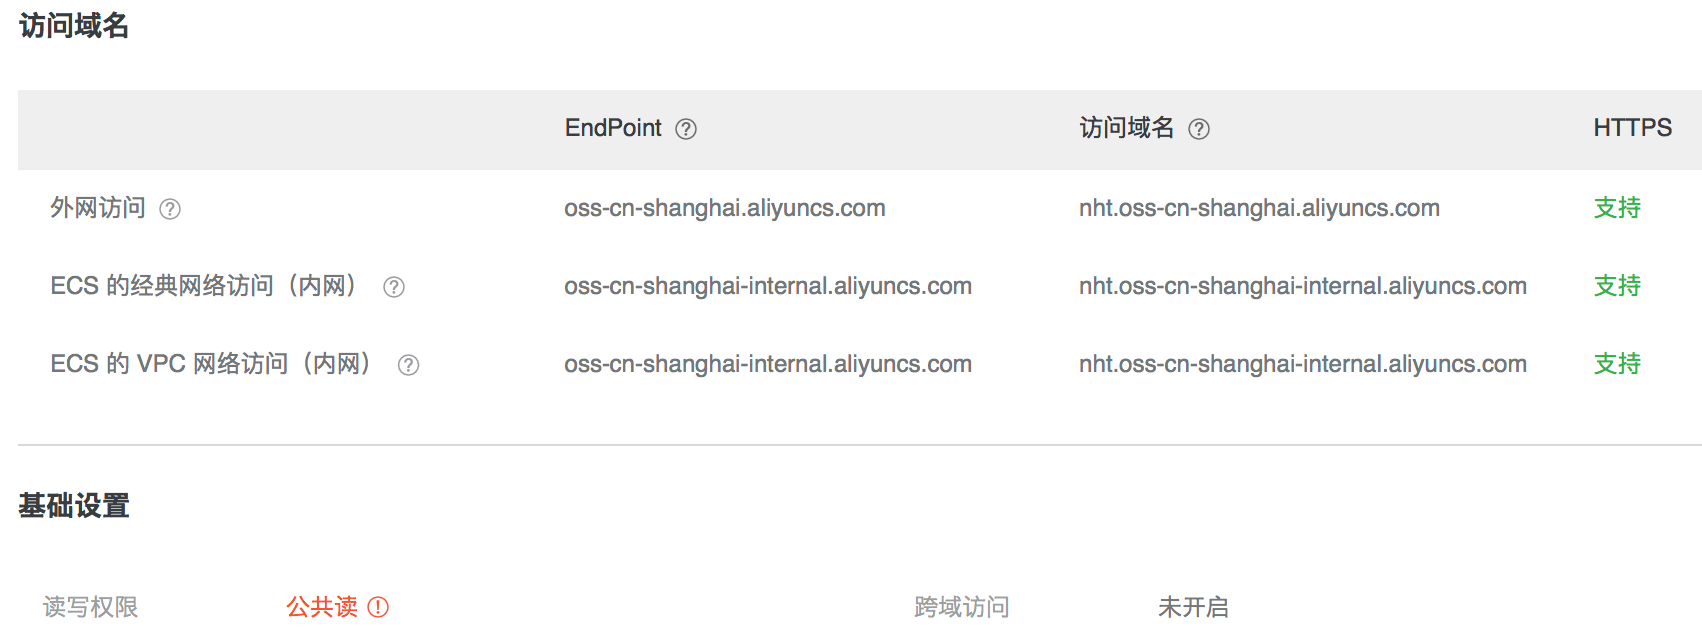Viewport: 1702px width, 640px height.
Task: Select the oss-cn-shanghai.aliyuncs.com endpoint text
Action: click(725, 208)
